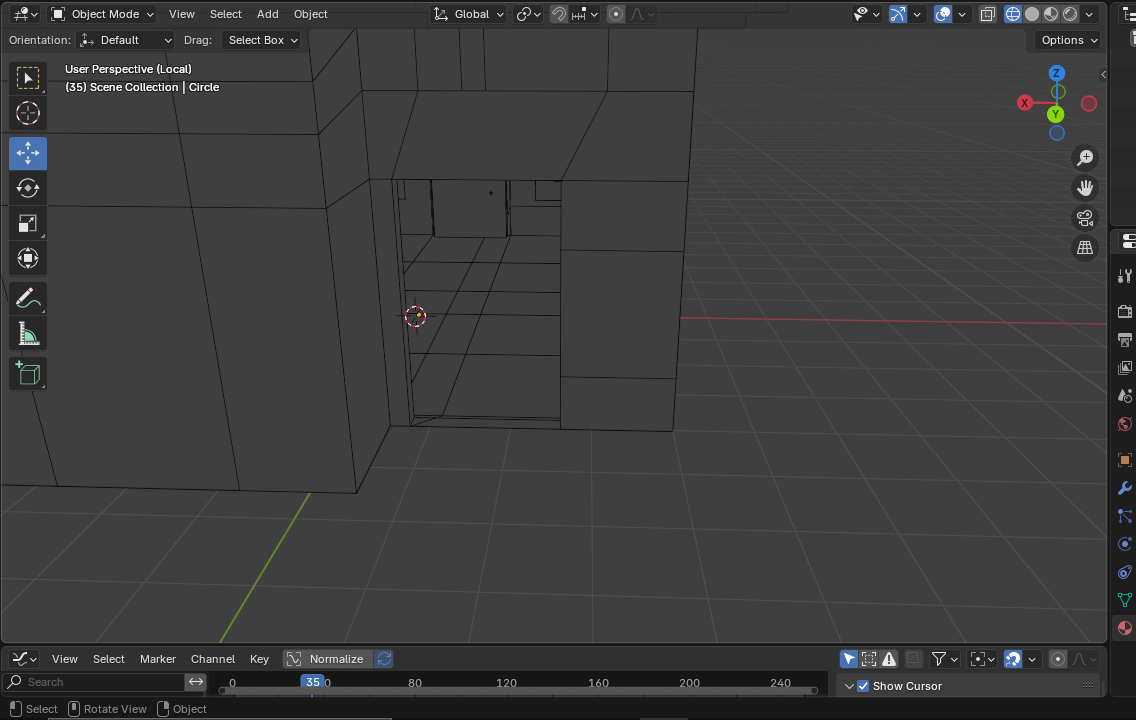Open the Drag Select Box dropdown
Screen dimensions: 1136x720
(x=261, y=40)
